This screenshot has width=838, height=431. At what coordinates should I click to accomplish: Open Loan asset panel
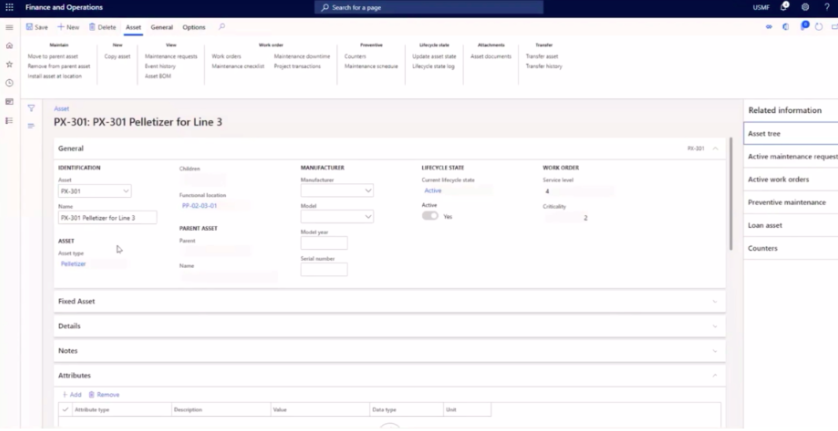(790, 226)
